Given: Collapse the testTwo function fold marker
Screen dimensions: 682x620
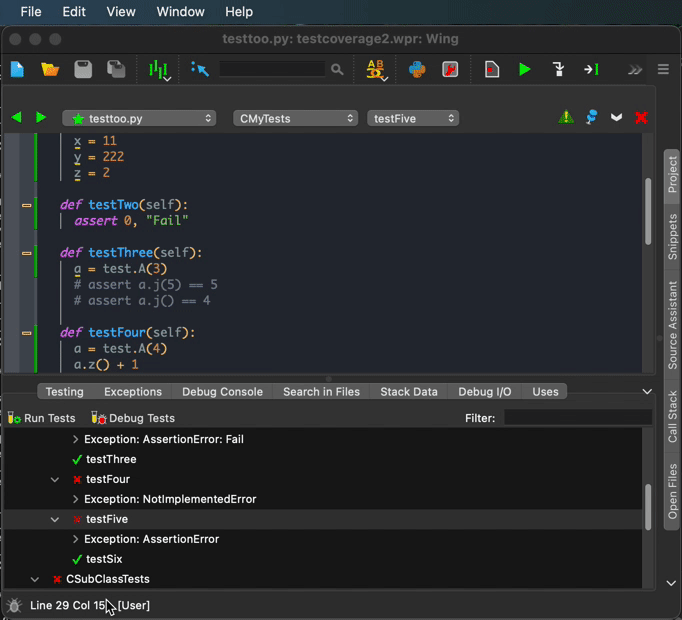Looking at the screenshot, I should click(27, 205).
